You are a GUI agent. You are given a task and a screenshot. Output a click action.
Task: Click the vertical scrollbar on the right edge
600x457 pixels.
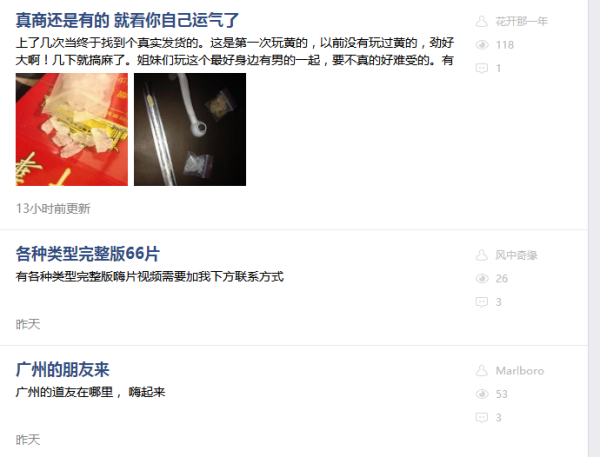594,228
